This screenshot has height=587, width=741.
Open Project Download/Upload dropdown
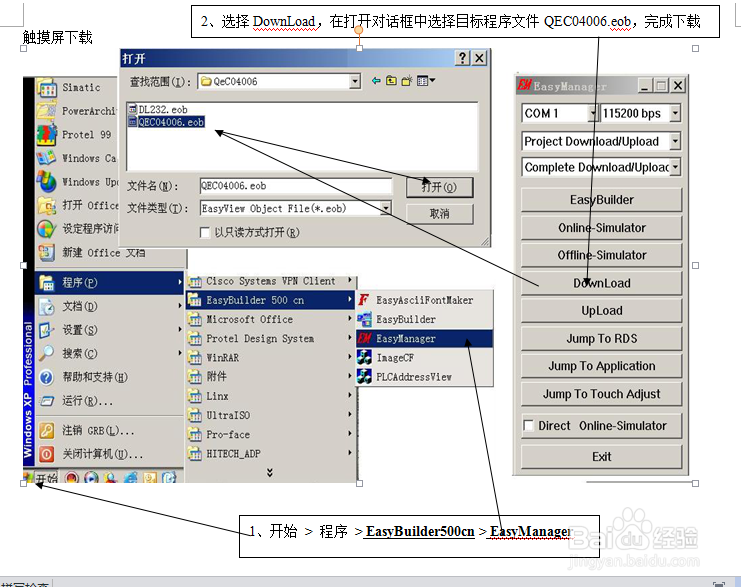(675, 141)
